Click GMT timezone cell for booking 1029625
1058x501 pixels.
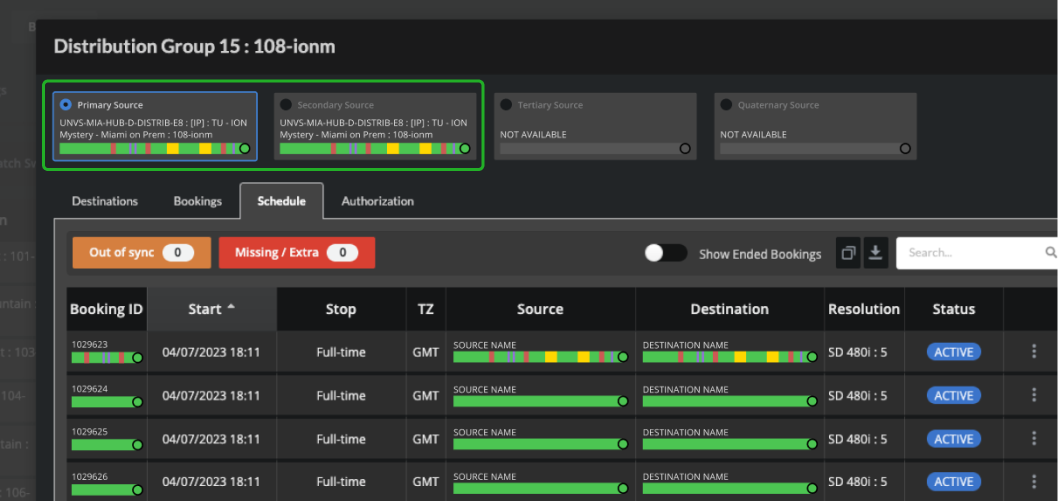[x=426, y=439]
